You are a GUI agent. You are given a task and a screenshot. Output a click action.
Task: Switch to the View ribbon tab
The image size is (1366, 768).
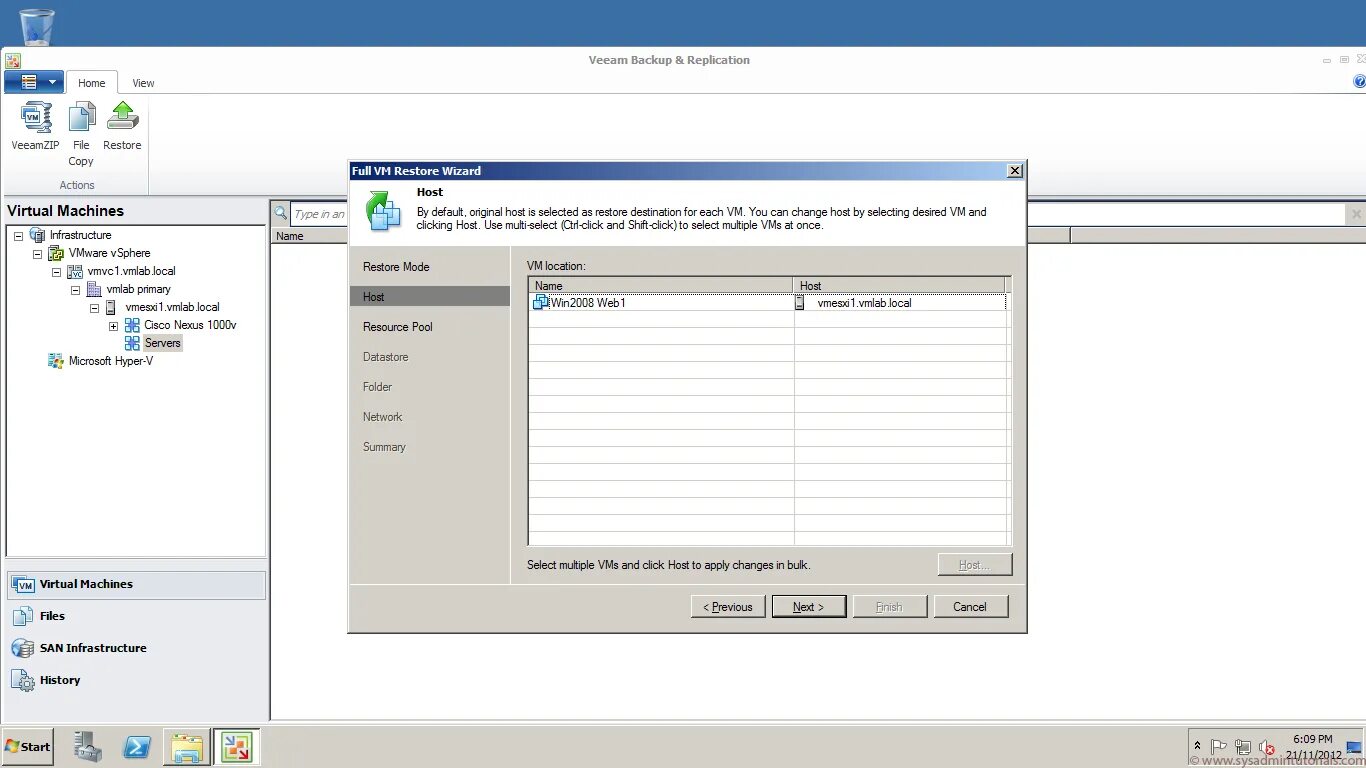pyautogui.click(x=143, y=83)
